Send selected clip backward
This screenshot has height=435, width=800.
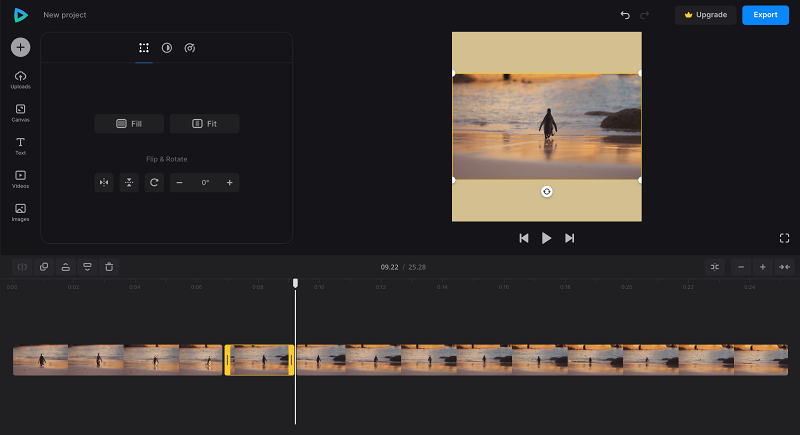tap(87, 267)
